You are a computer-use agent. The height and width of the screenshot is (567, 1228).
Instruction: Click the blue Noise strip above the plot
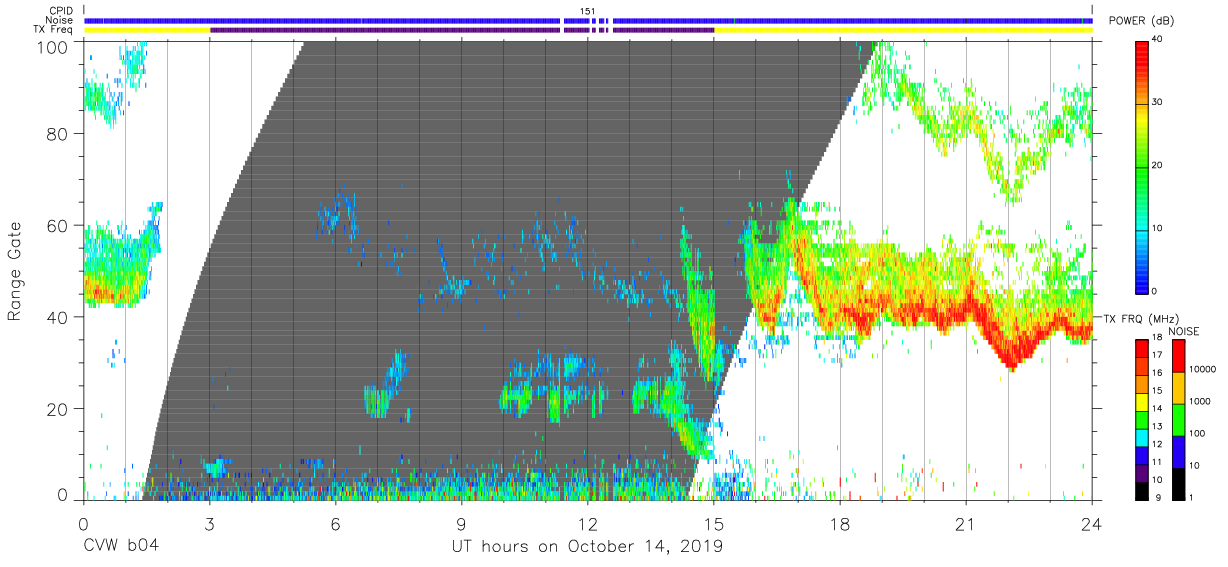coord(588,21)
